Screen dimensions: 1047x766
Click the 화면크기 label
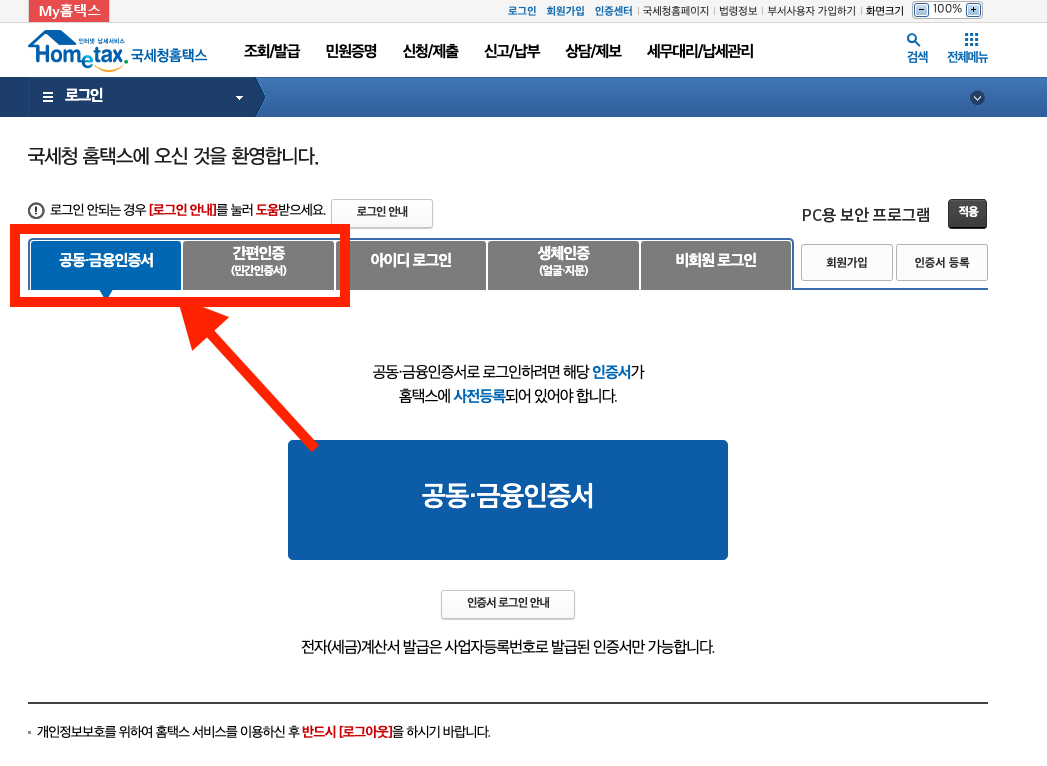[884, 11]
